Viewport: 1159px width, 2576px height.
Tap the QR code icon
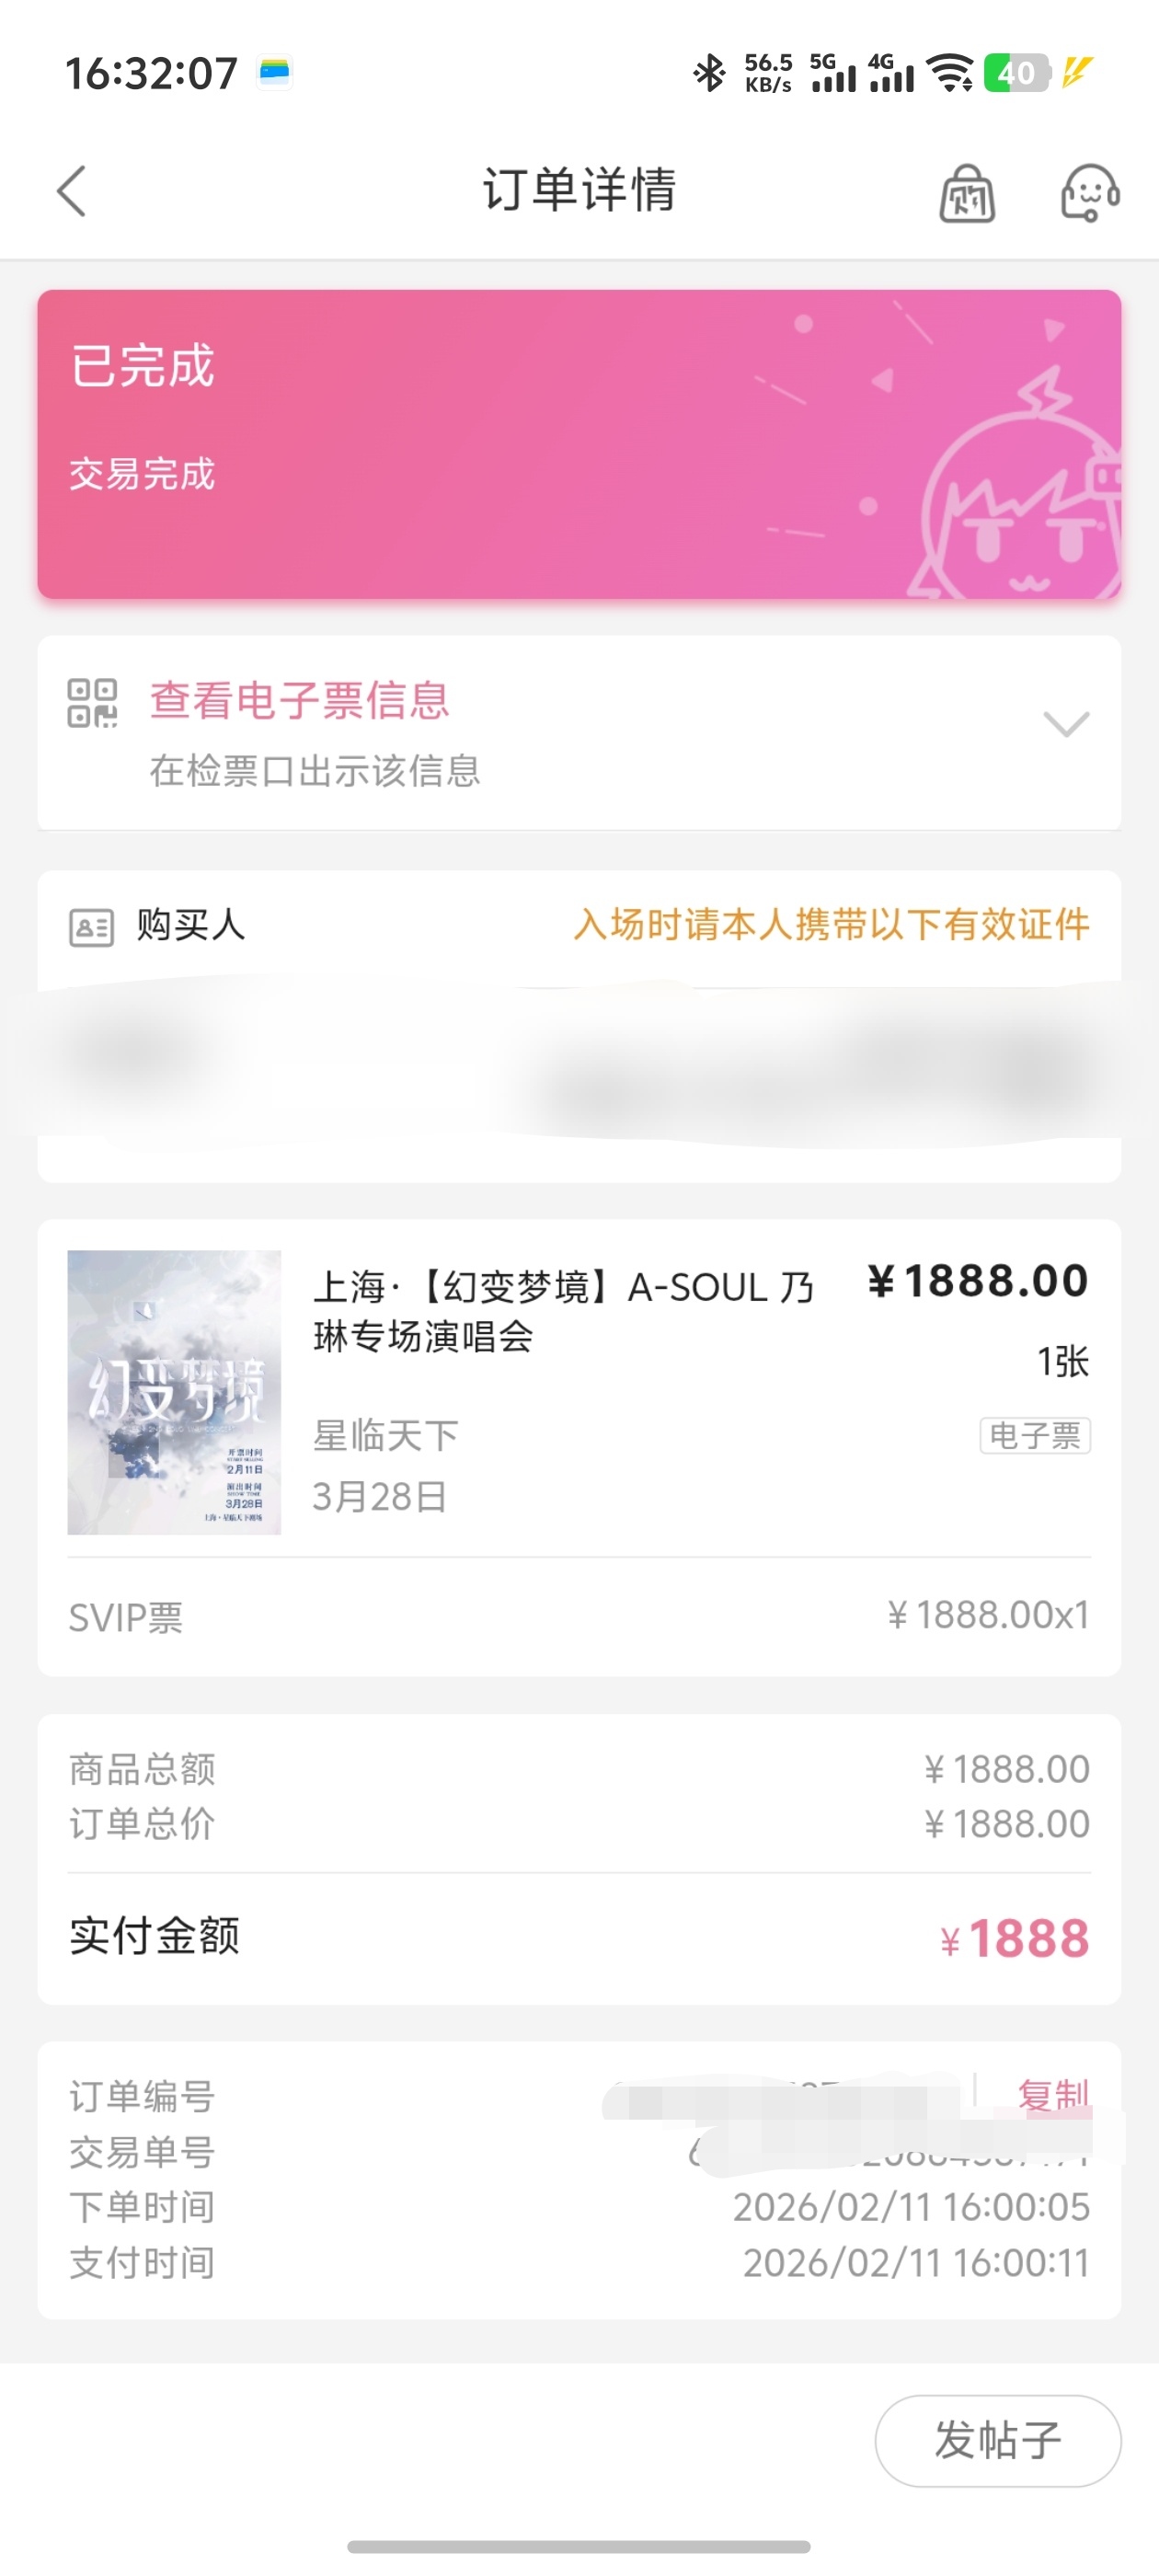coord(92,703)
